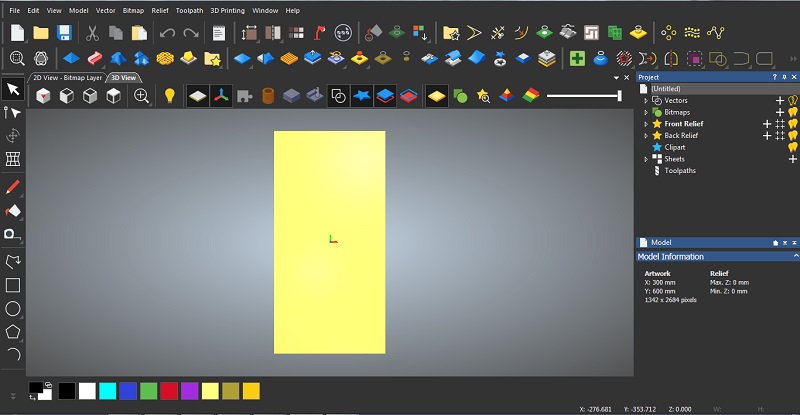Switch to 2D View - Bitmap Layer tab
Viewport: 800px width, 415px height.
[x=69, y=77]
